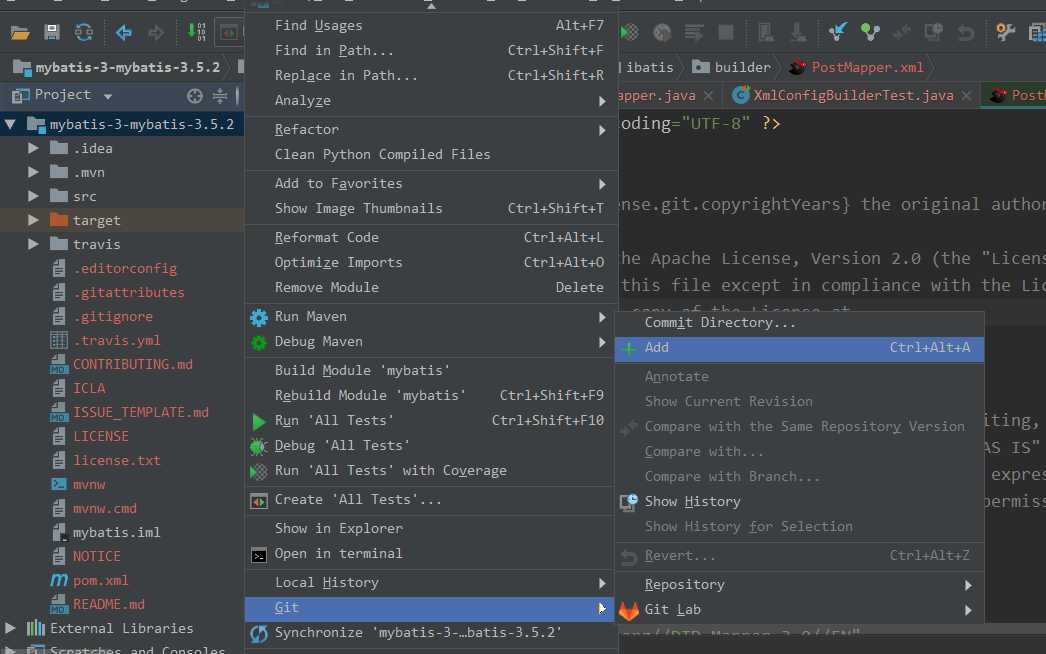Choose Show in Explorer

click(x=431, y=529)
